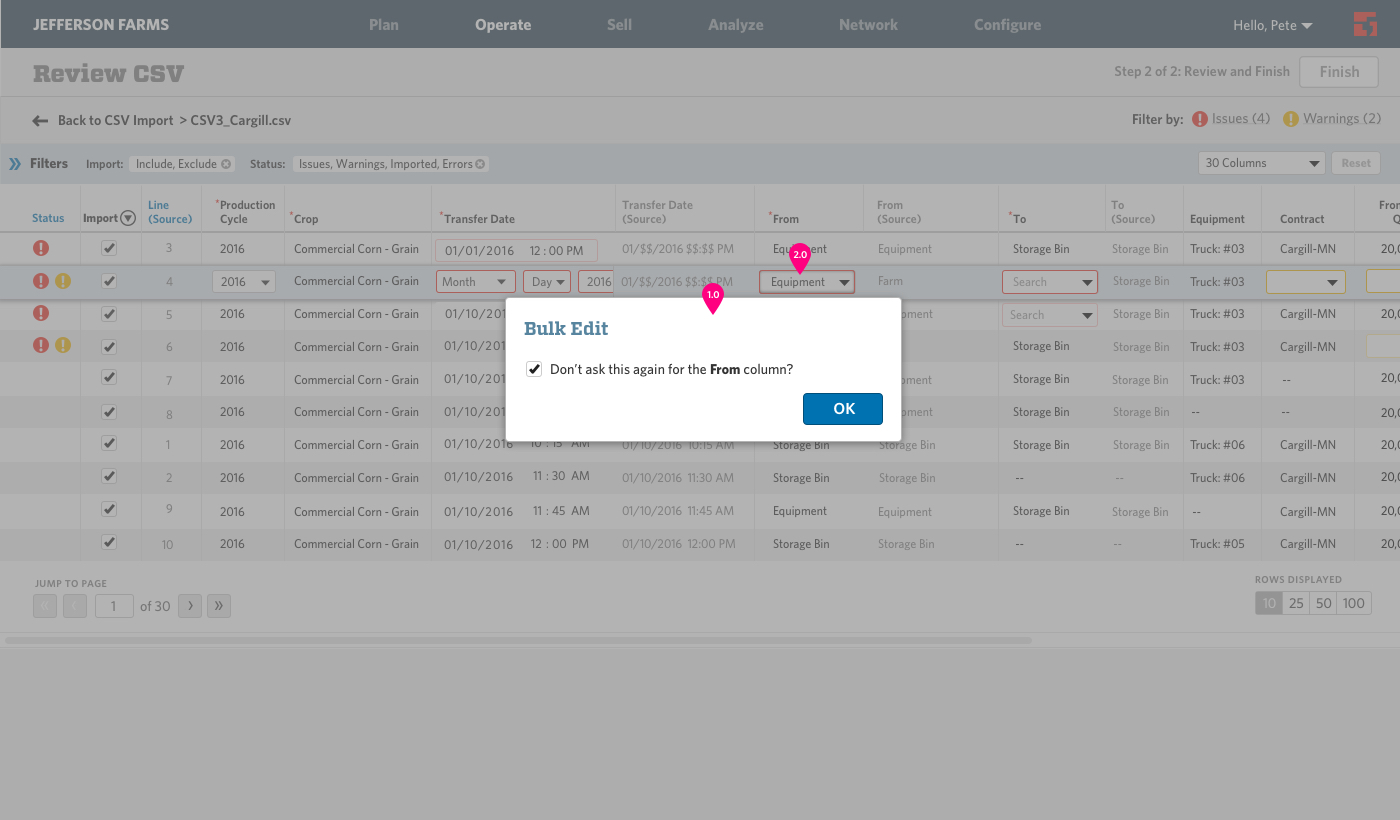Viewport: 1400px width, 820px height.
Task: Uncheck Import checkbox for line 7
Action: coord(110,378)
